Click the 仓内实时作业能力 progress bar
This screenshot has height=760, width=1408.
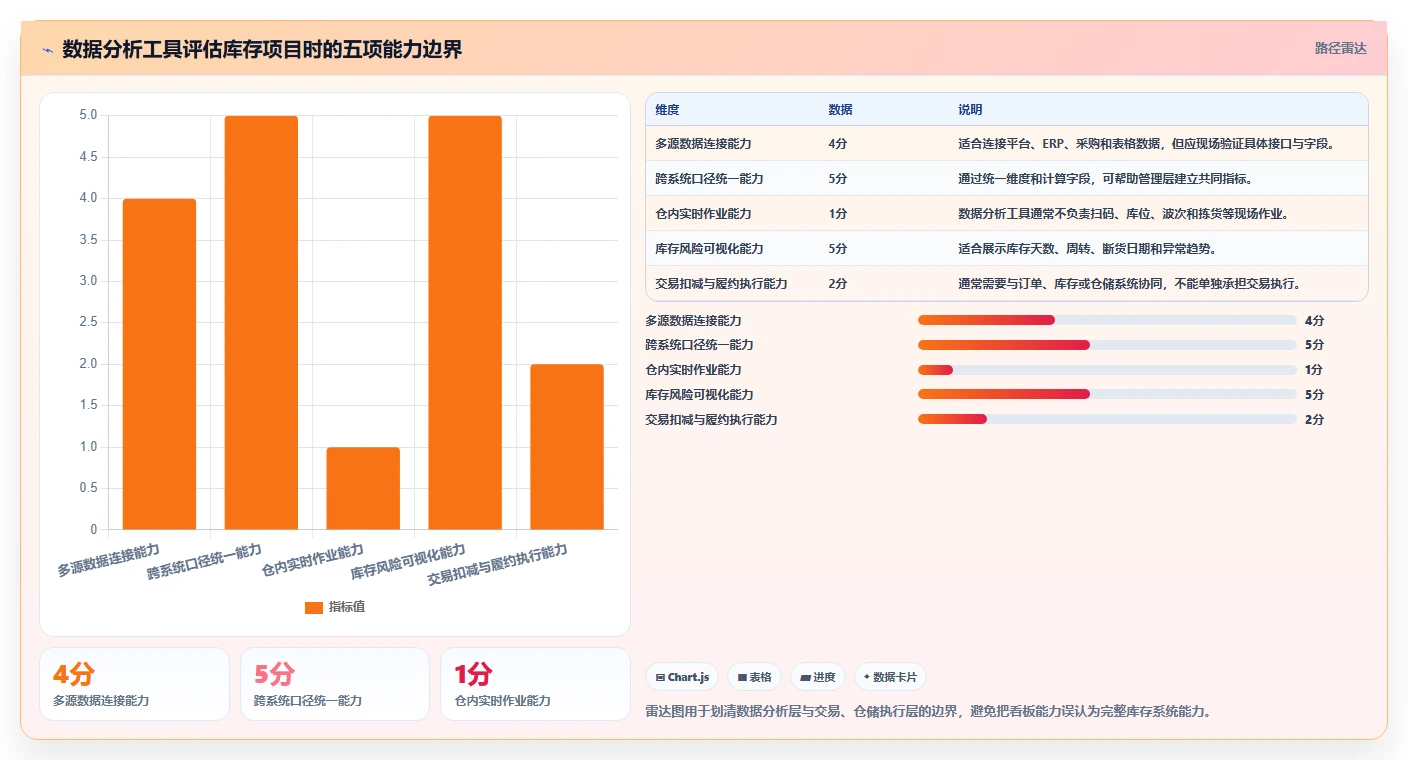coord(1107,370)
